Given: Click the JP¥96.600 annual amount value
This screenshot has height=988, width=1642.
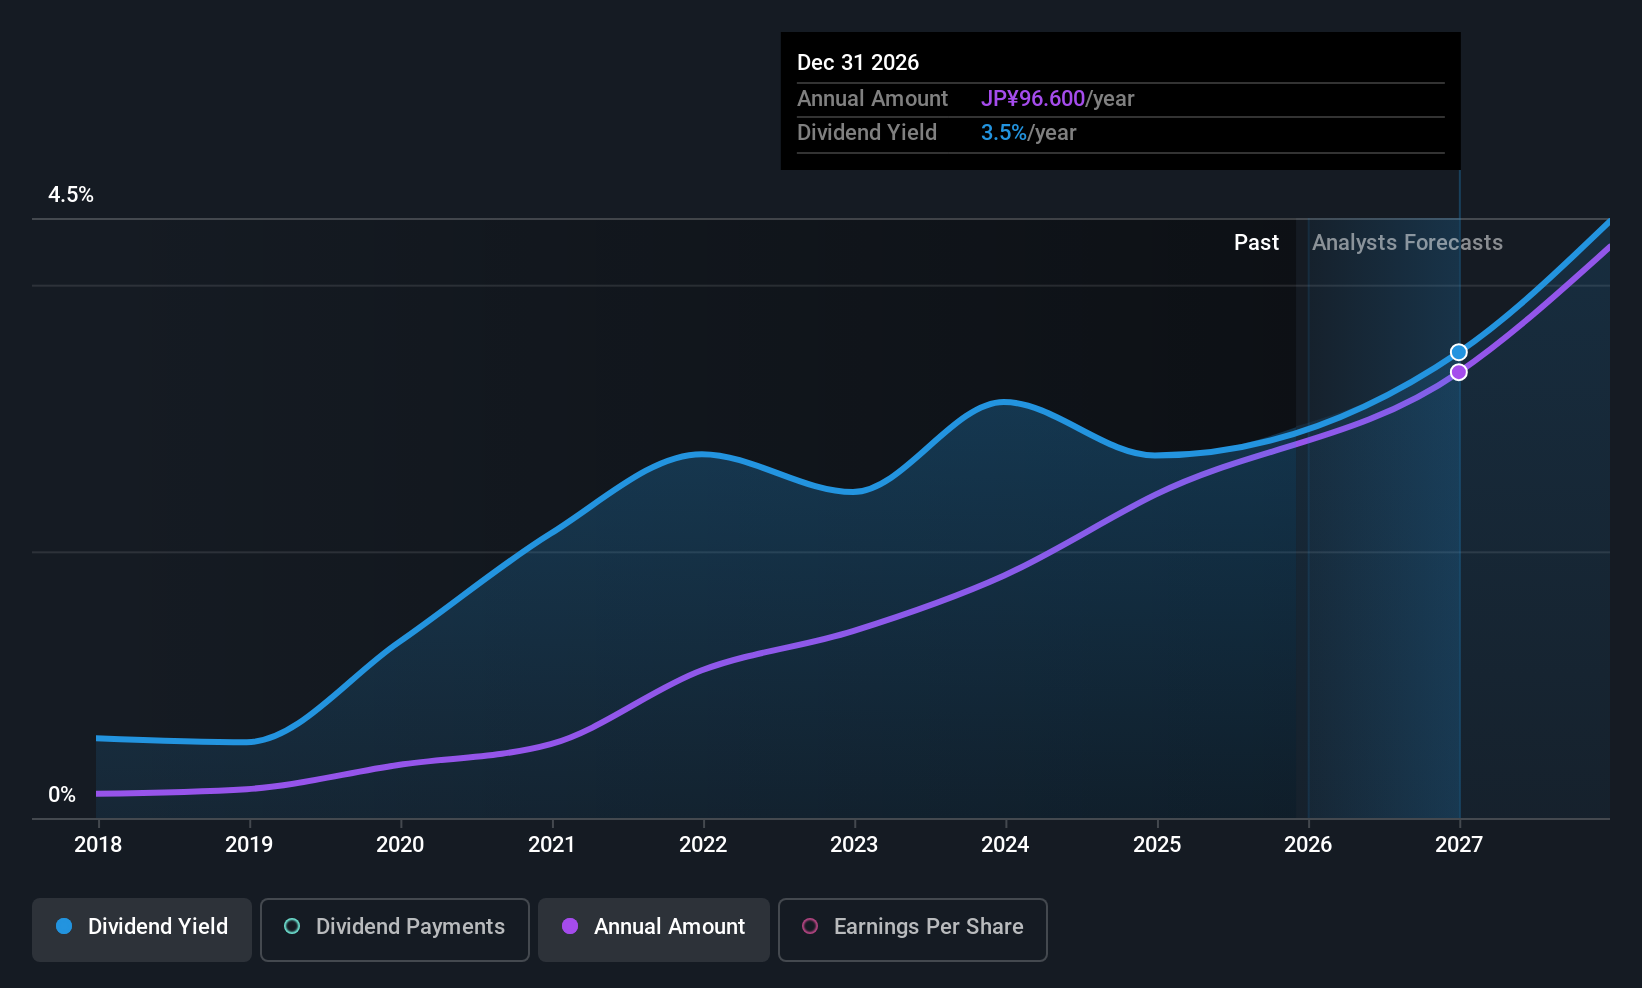Looking at the screenshot, I should coord(1032,99).
